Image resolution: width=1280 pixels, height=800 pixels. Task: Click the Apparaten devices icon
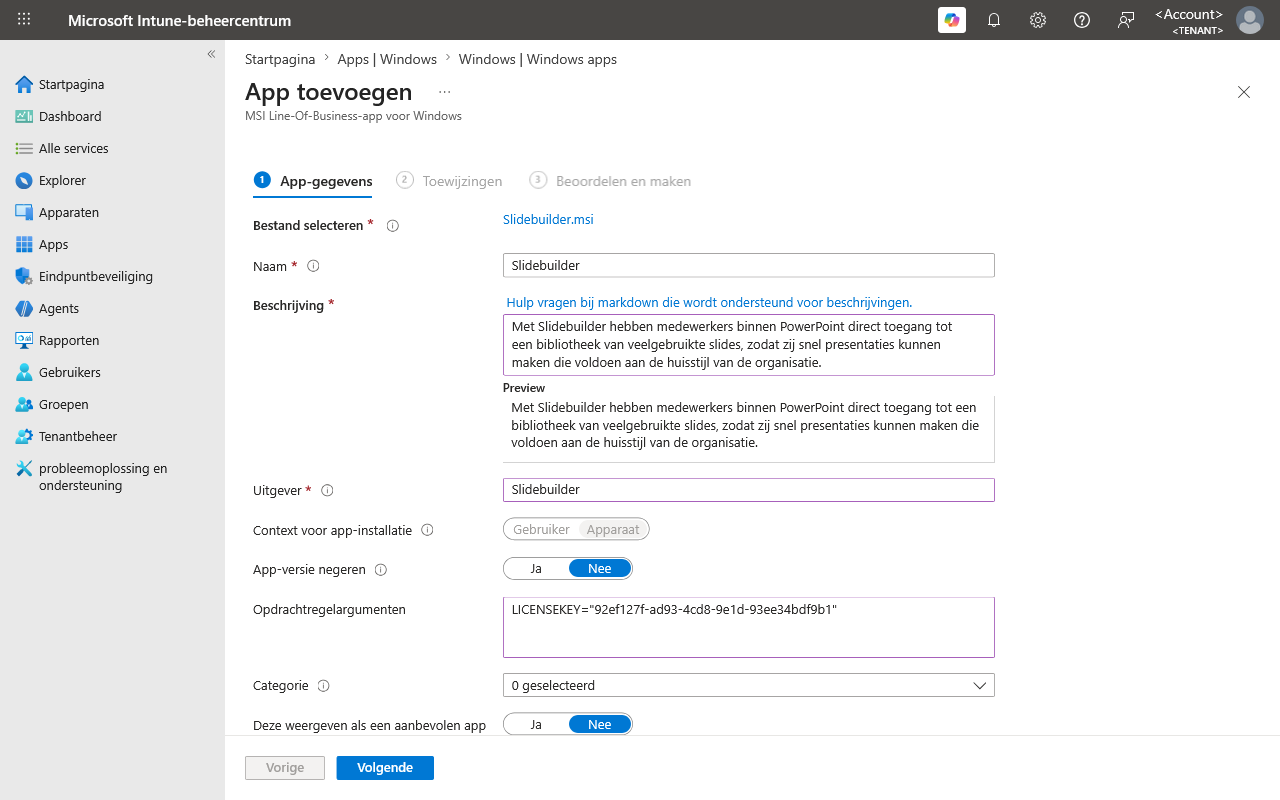coord(24,212)
